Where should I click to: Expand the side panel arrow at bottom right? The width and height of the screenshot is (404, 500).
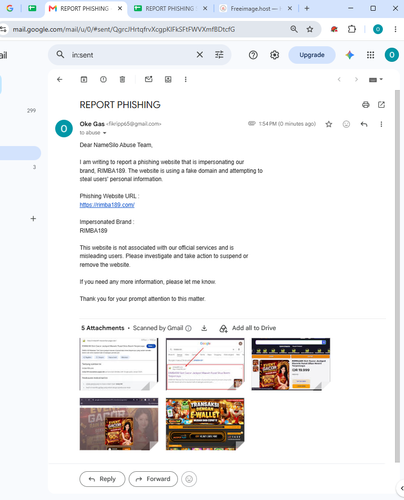pos(401,488)
